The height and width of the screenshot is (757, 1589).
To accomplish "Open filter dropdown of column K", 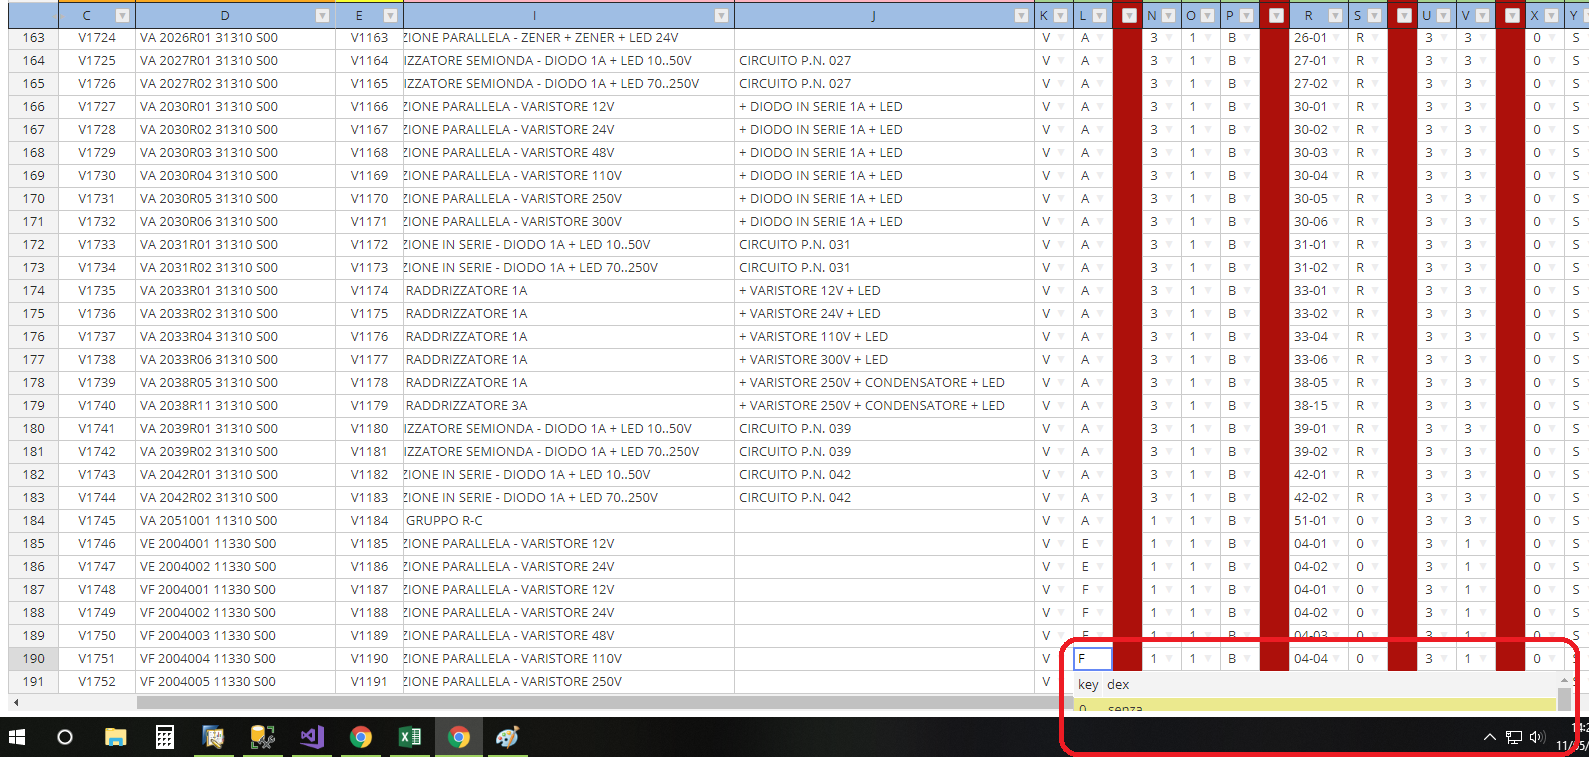I will click(1060, 15).
